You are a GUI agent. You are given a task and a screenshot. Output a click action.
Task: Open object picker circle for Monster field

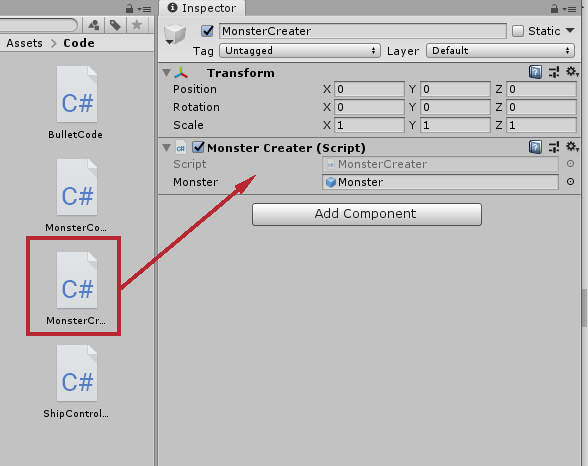point(570,182)
